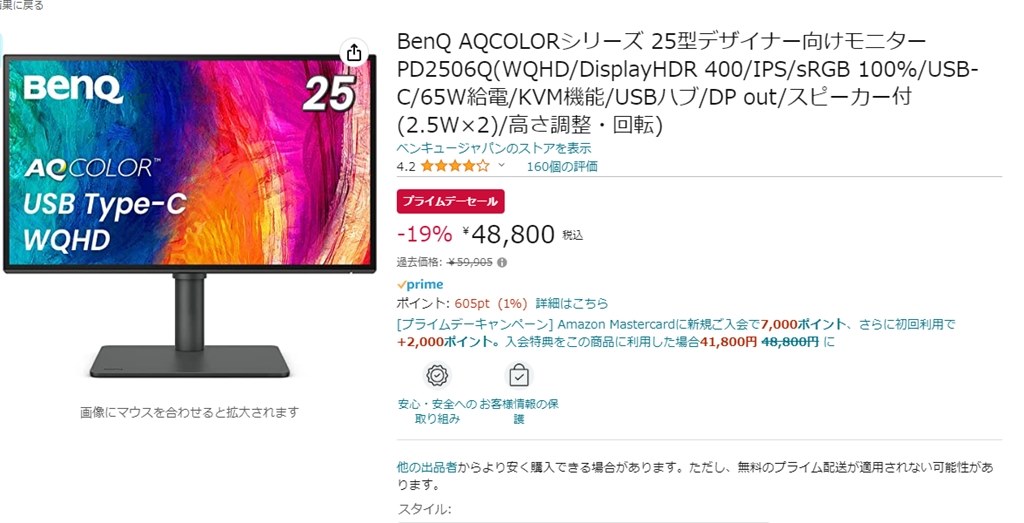Image resolution: width=1024 pixels, height=523 pixels.
Task: Click the 安心・安全への取り組み text link
Action: coord(437,411)
